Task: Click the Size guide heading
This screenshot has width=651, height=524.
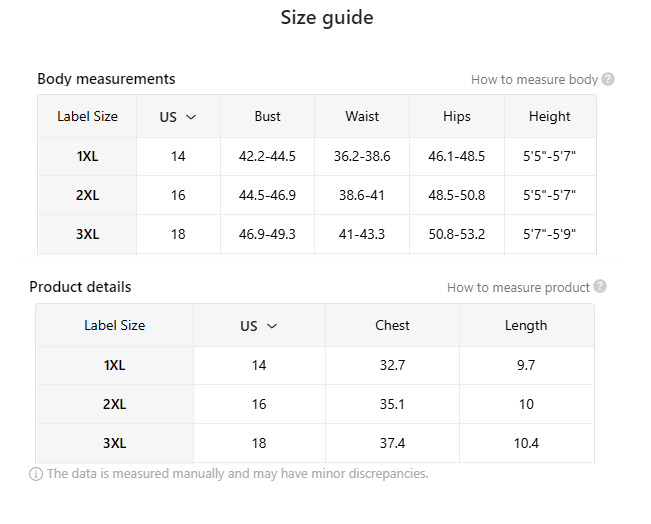Action: click(327, 18)
